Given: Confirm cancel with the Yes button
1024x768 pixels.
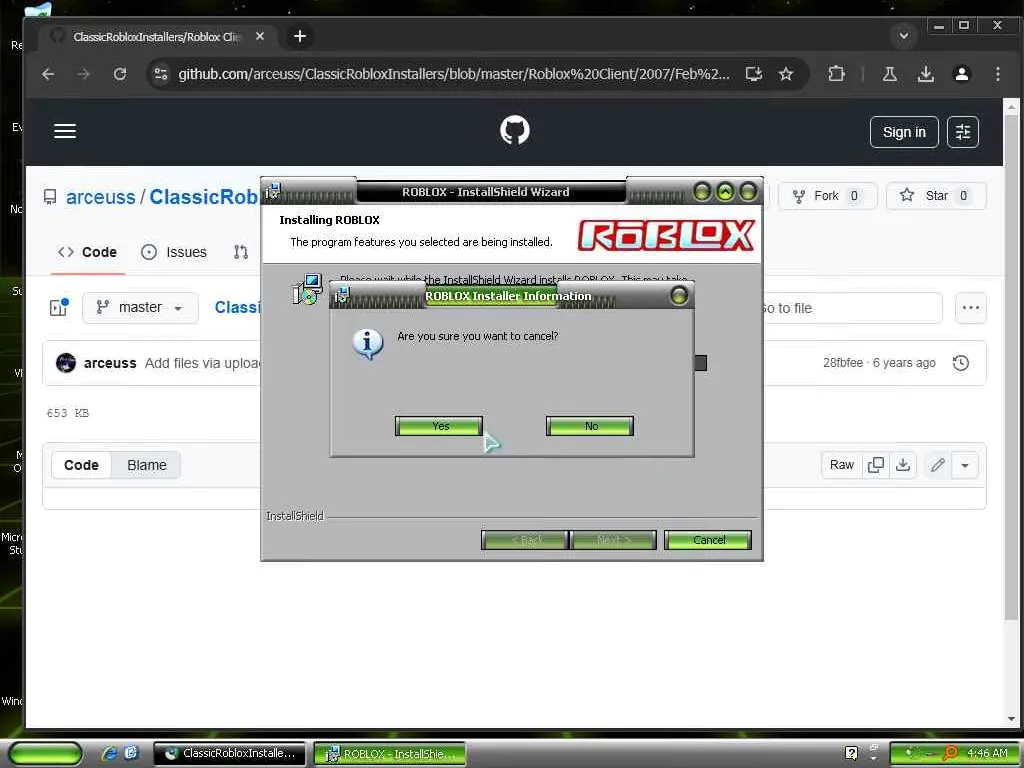Looking at the screenshot, I should click(439, 426).
